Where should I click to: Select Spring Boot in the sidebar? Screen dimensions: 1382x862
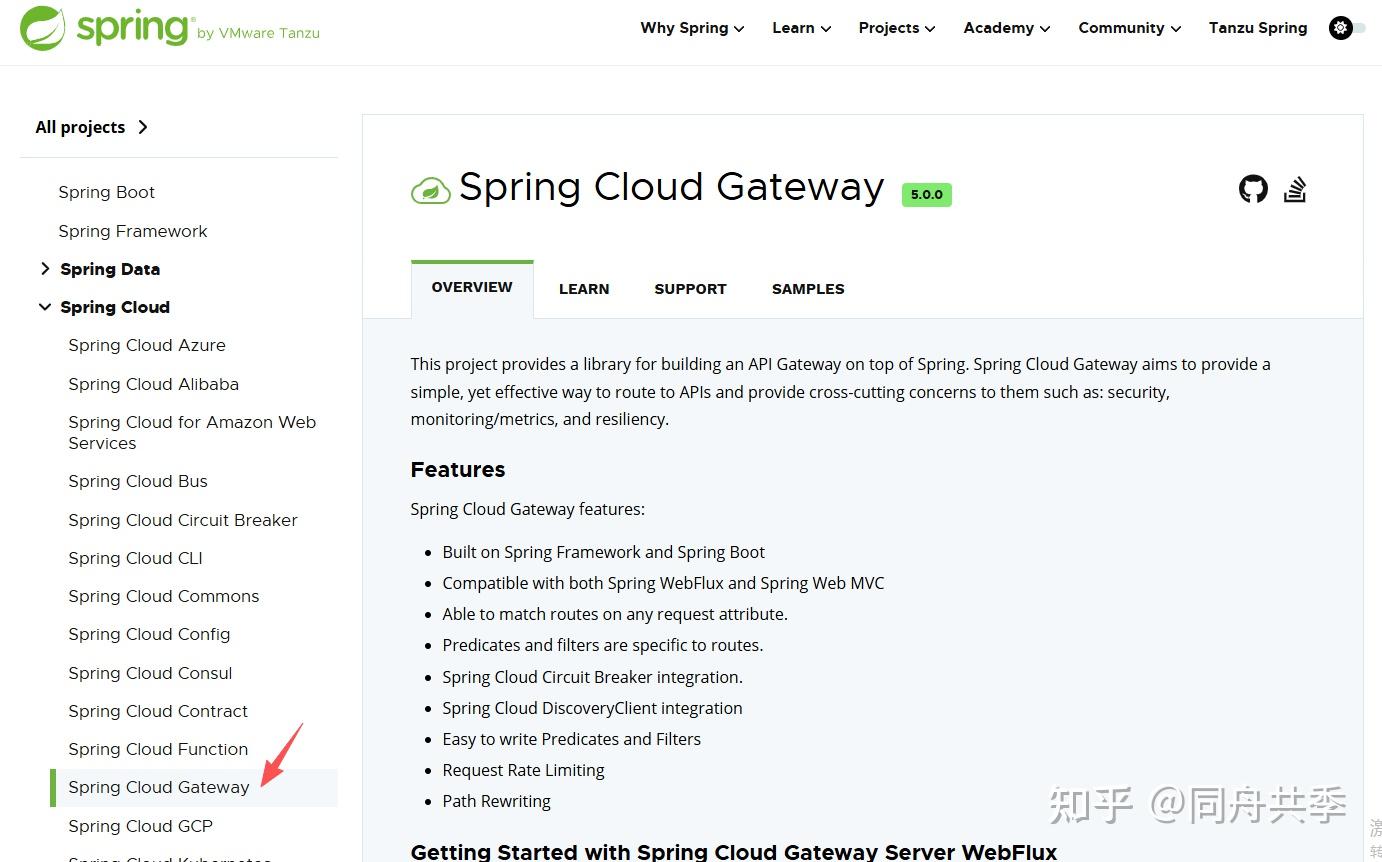click(x=106, y=191)
